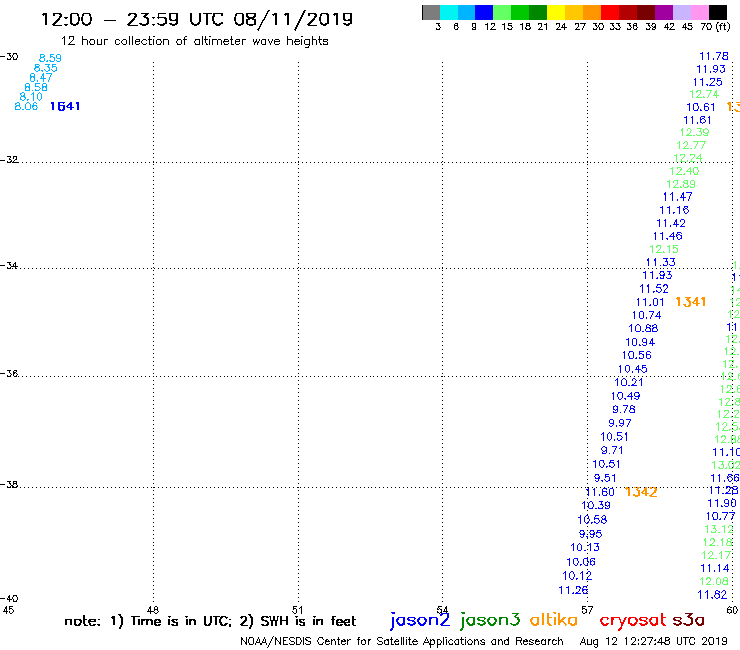Select the 9.51 wave height reading
This screenshot has width=740, height=650.
tap(605, 478)
